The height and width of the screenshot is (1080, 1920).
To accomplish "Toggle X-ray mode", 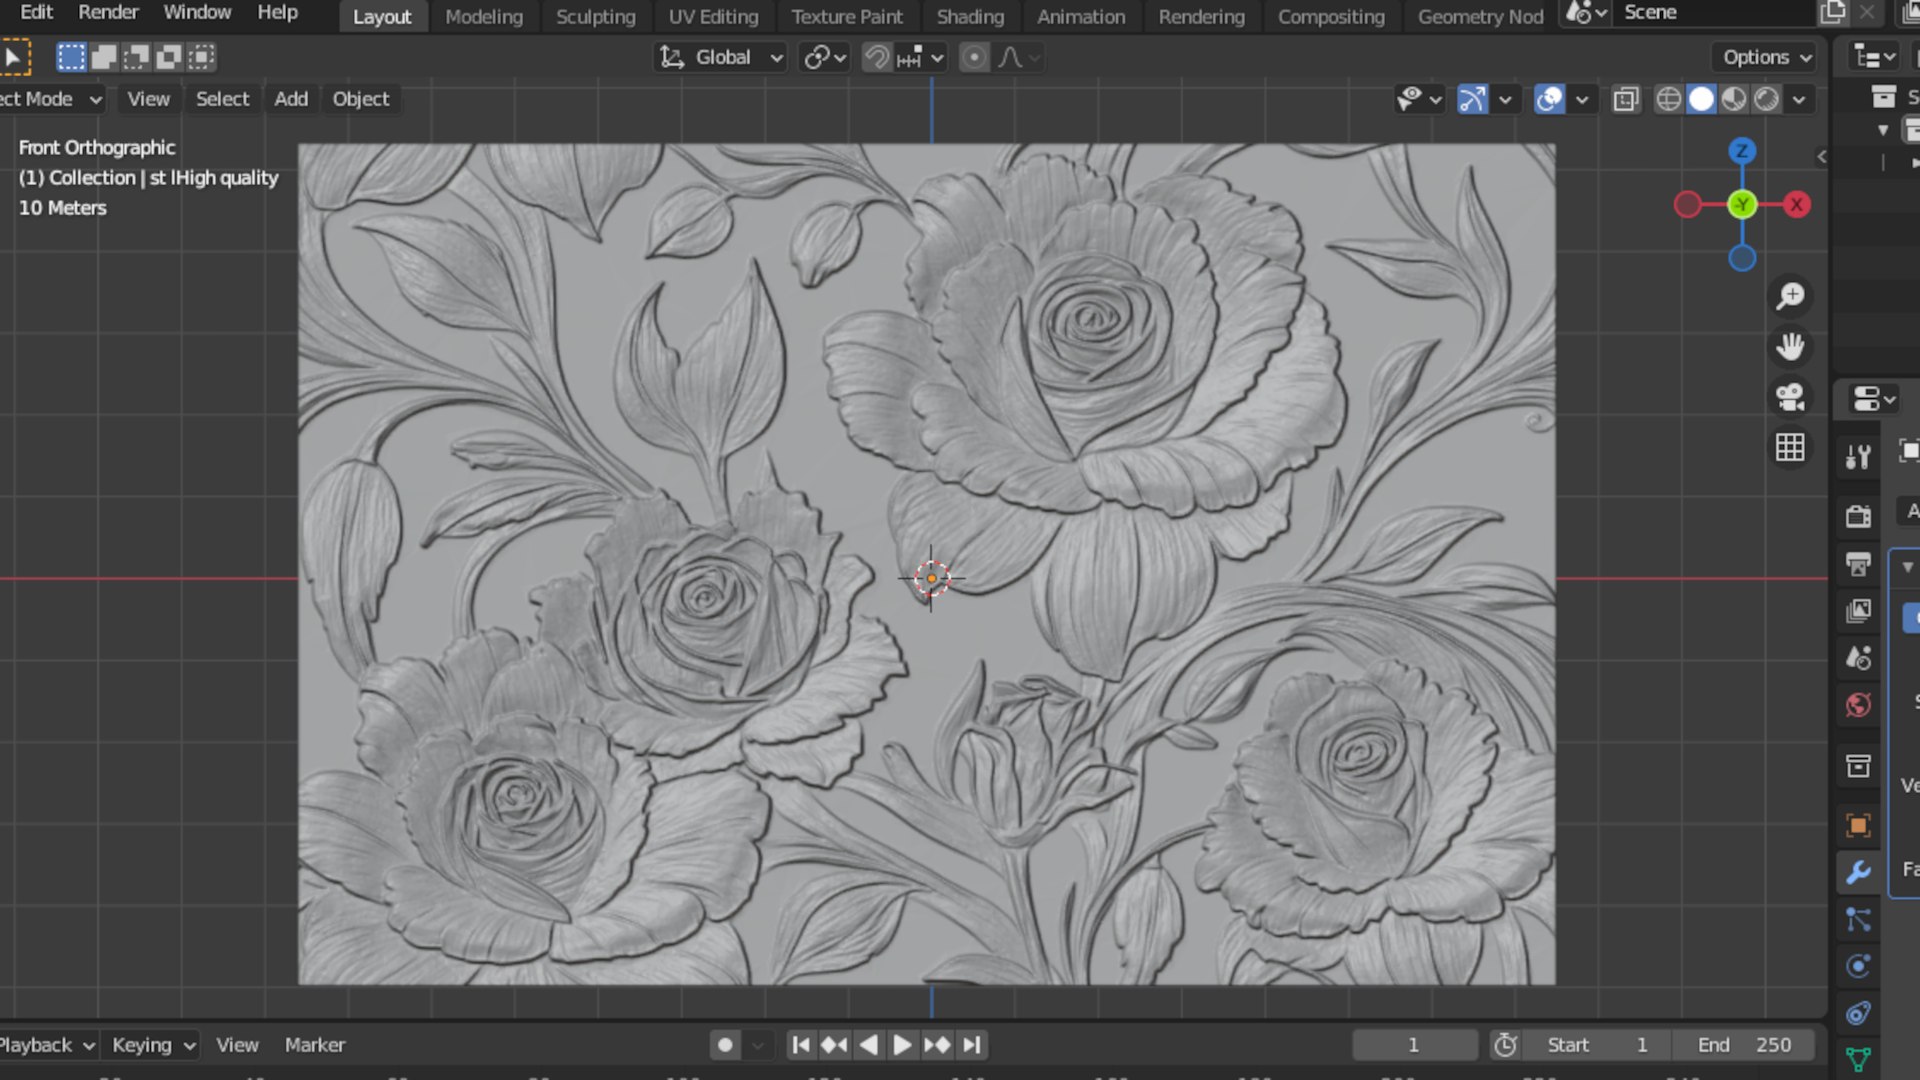I will [x=1626, y=99].
